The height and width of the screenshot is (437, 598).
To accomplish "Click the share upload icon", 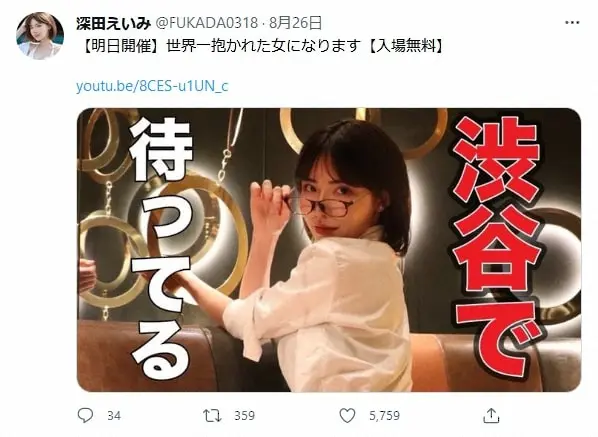I will (x=491, y=415).
